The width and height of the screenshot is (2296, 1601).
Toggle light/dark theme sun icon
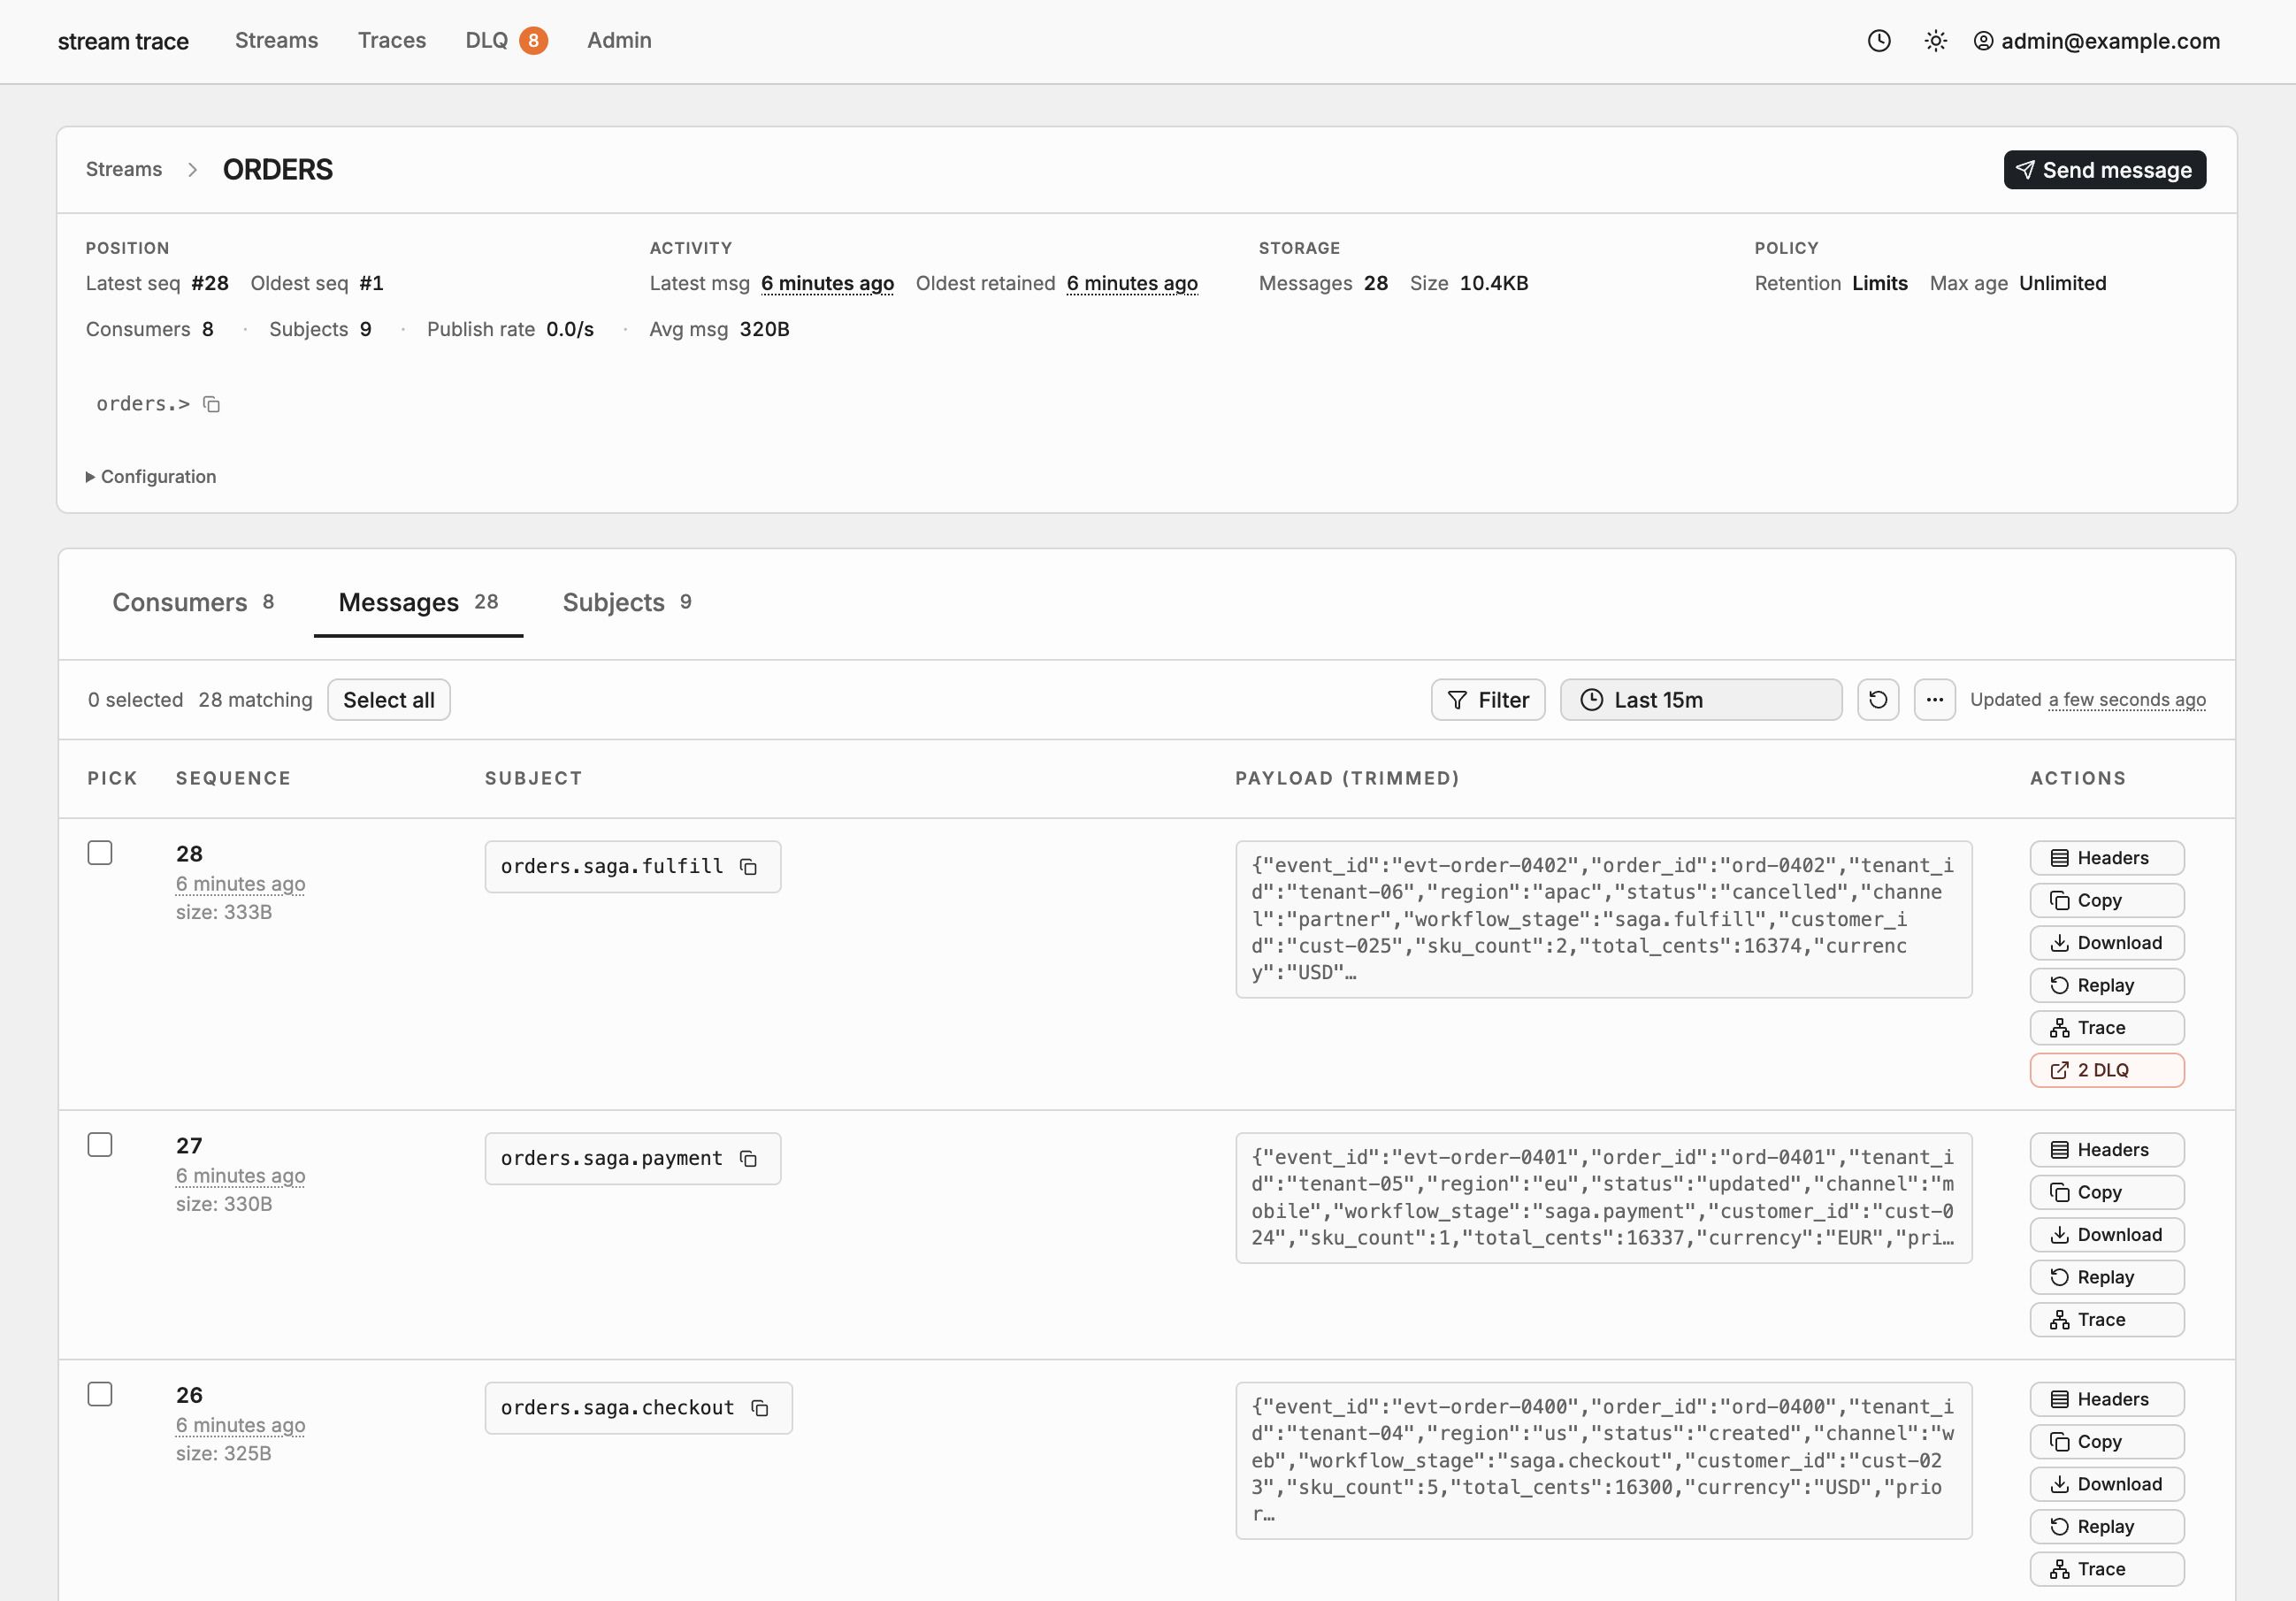click(x=1935, y=41)
